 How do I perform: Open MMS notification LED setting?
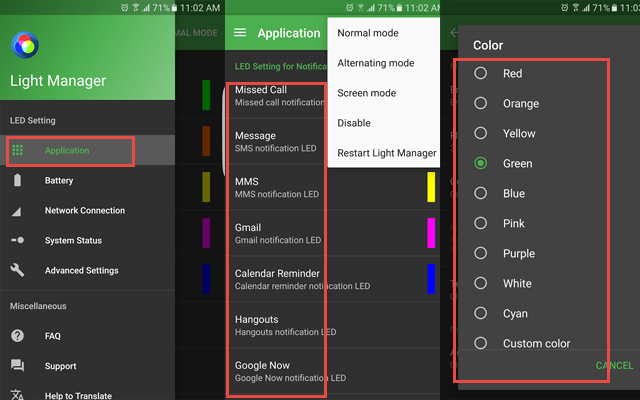pos(332,187)
